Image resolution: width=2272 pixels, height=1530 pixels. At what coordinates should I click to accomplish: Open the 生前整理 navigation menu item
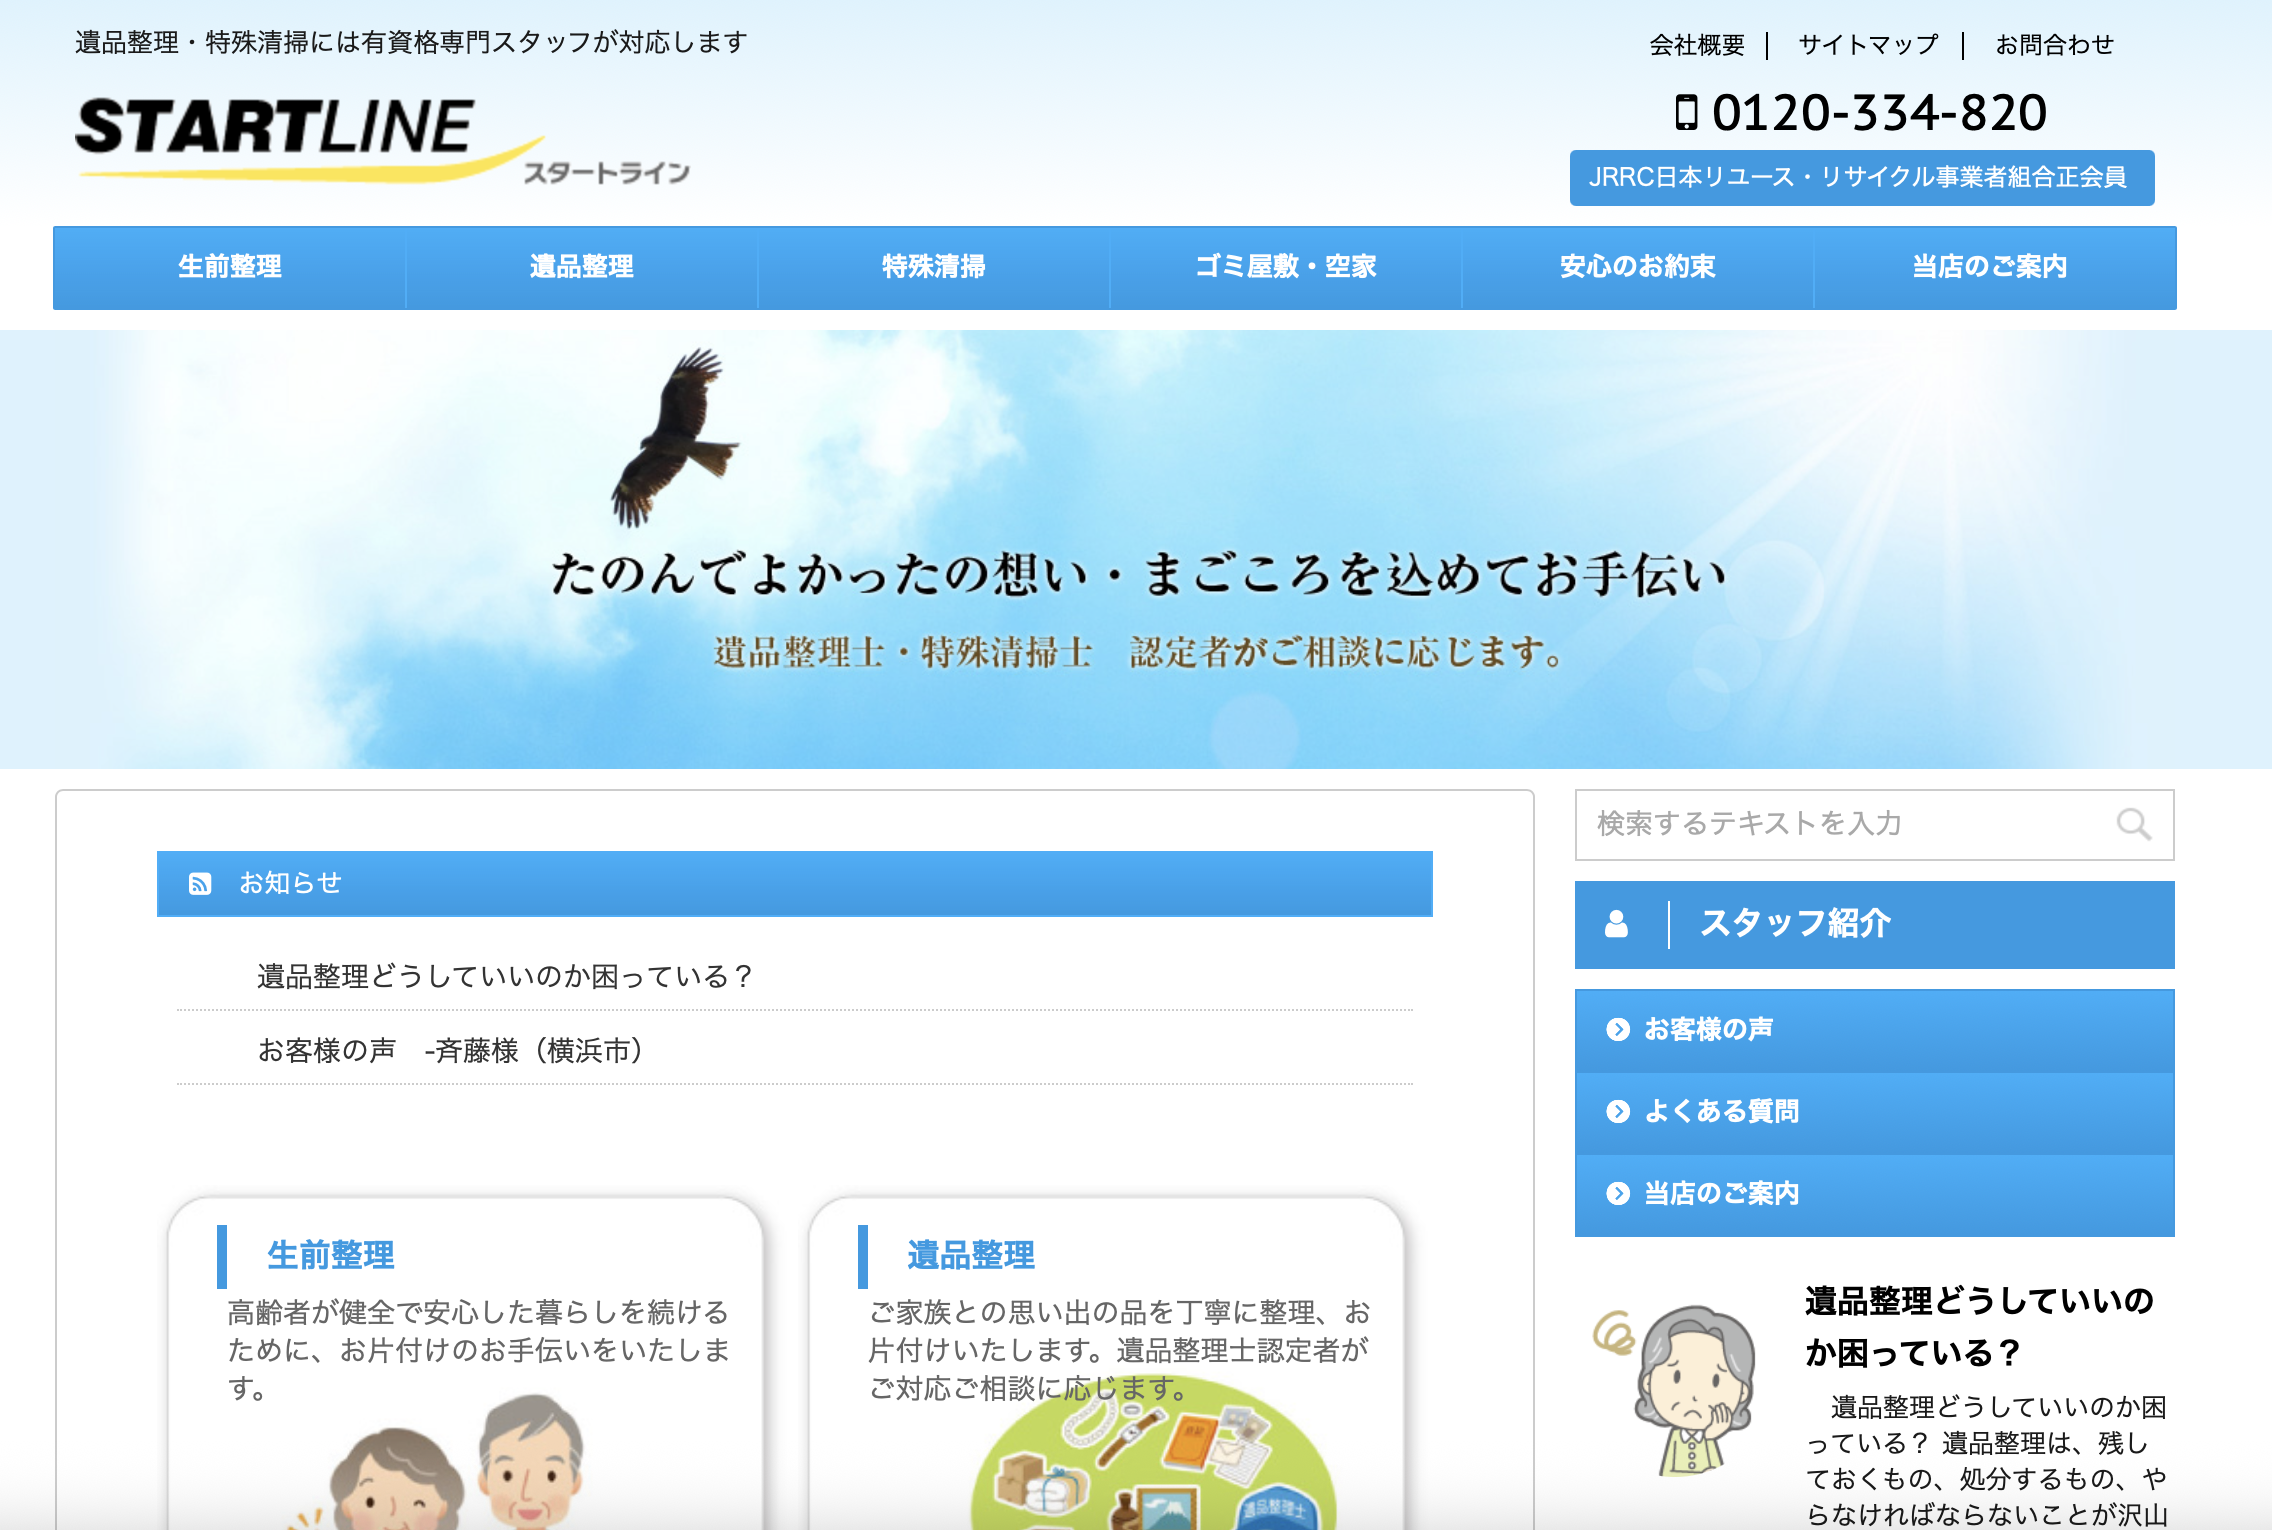click(x=230, y=267)
